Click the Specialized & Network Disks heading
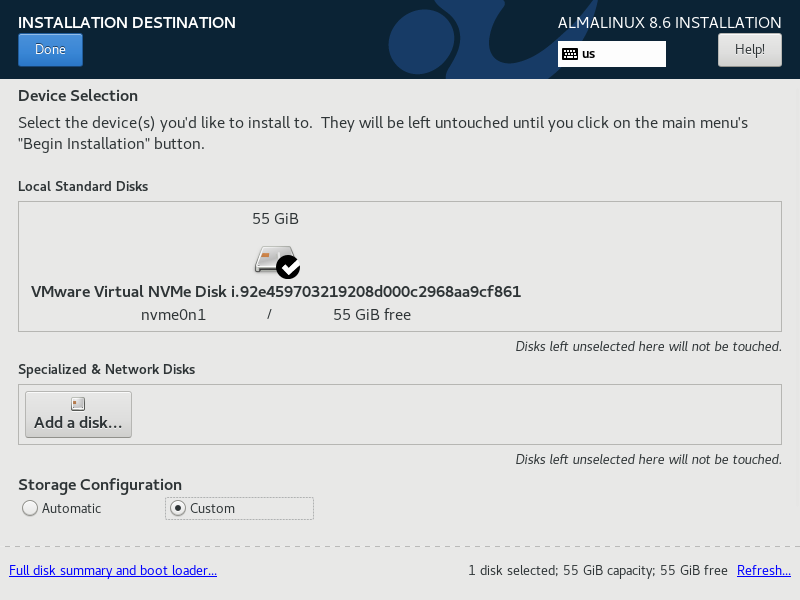Viewport: 800px width, 600px height. point(107,369)
